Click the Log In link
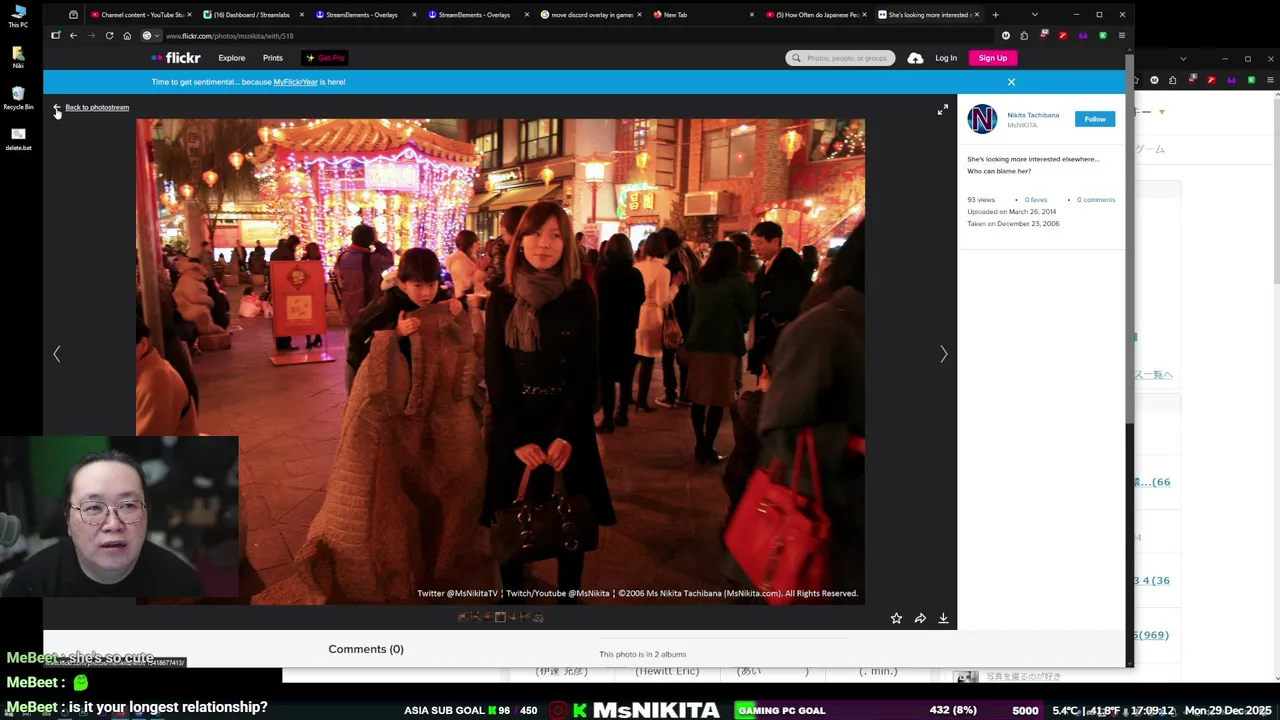The width and height of the screenshot is (1280, 720). pos(946,58)
